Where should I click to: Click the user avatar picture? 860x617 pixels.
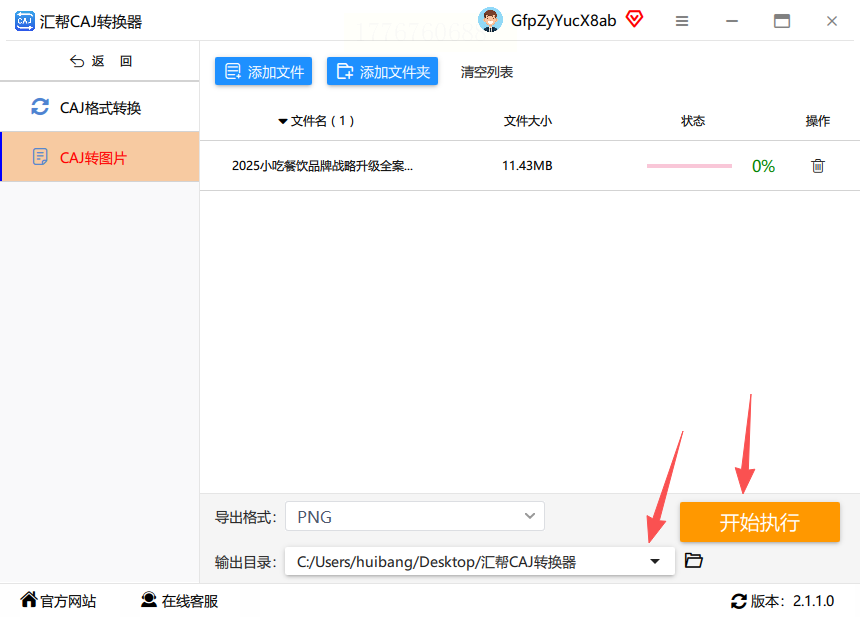[x=490, y=20]
